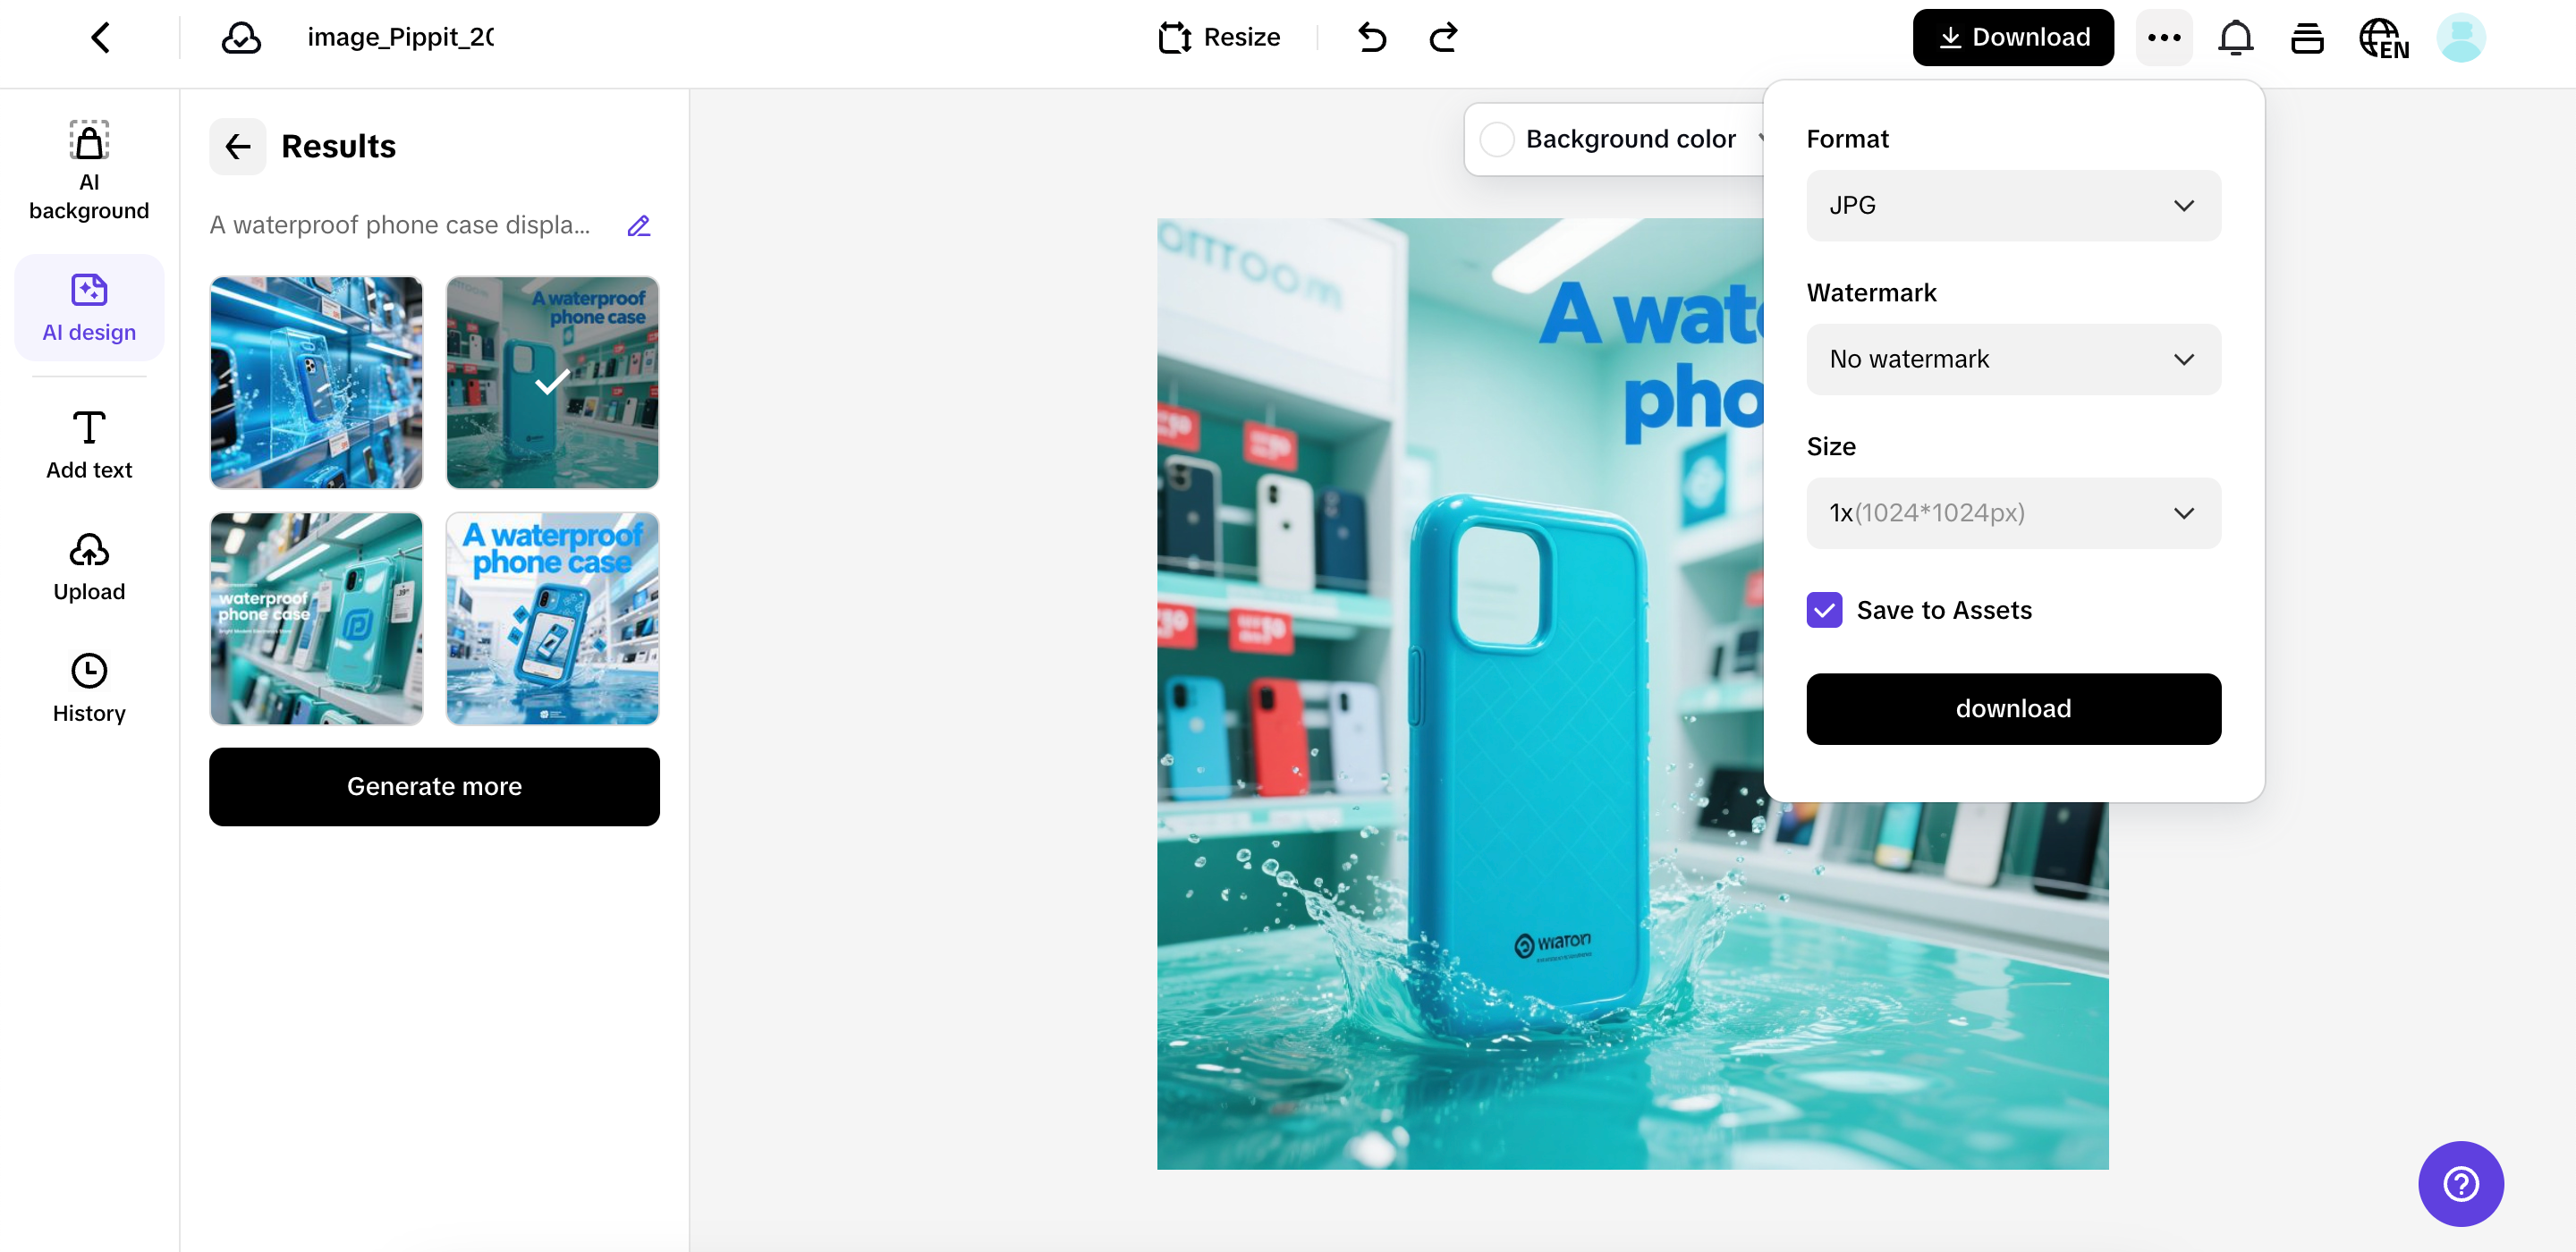Edit the prompt with pencil icon

tap(638, 226)
